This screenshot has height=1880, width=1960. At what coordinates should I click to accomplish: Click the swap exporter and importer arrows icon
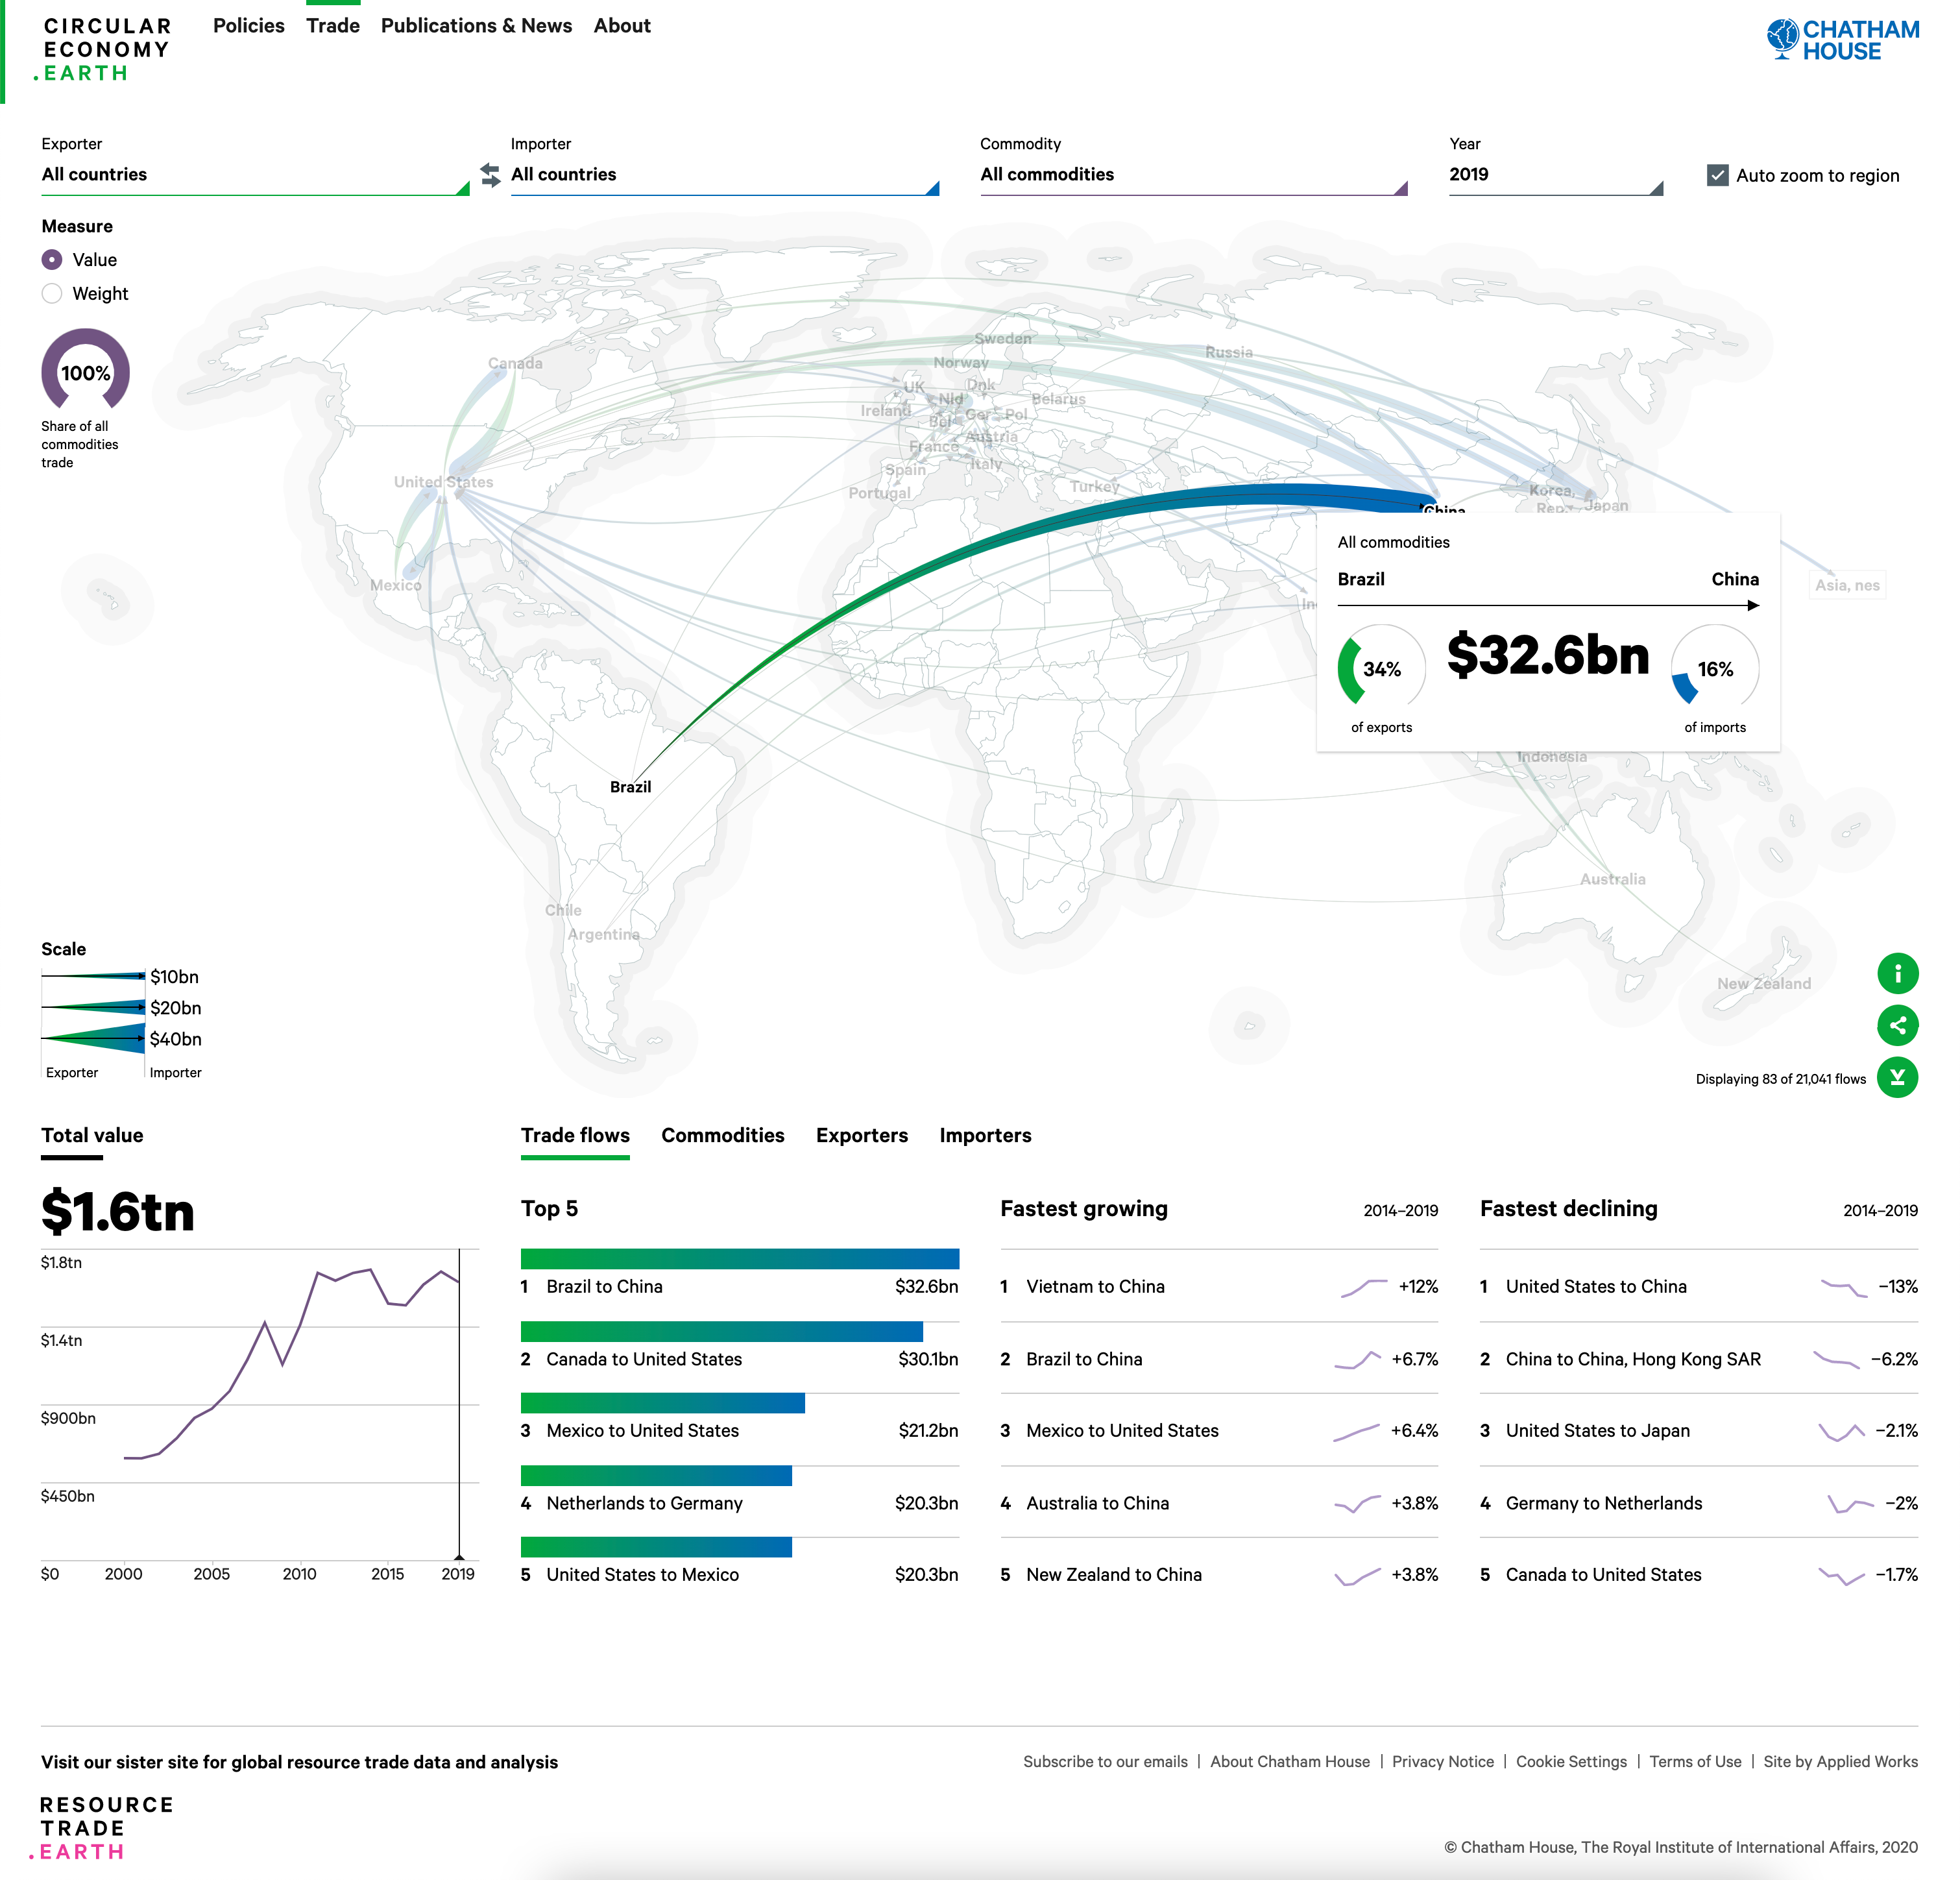[x=490, y=175]
